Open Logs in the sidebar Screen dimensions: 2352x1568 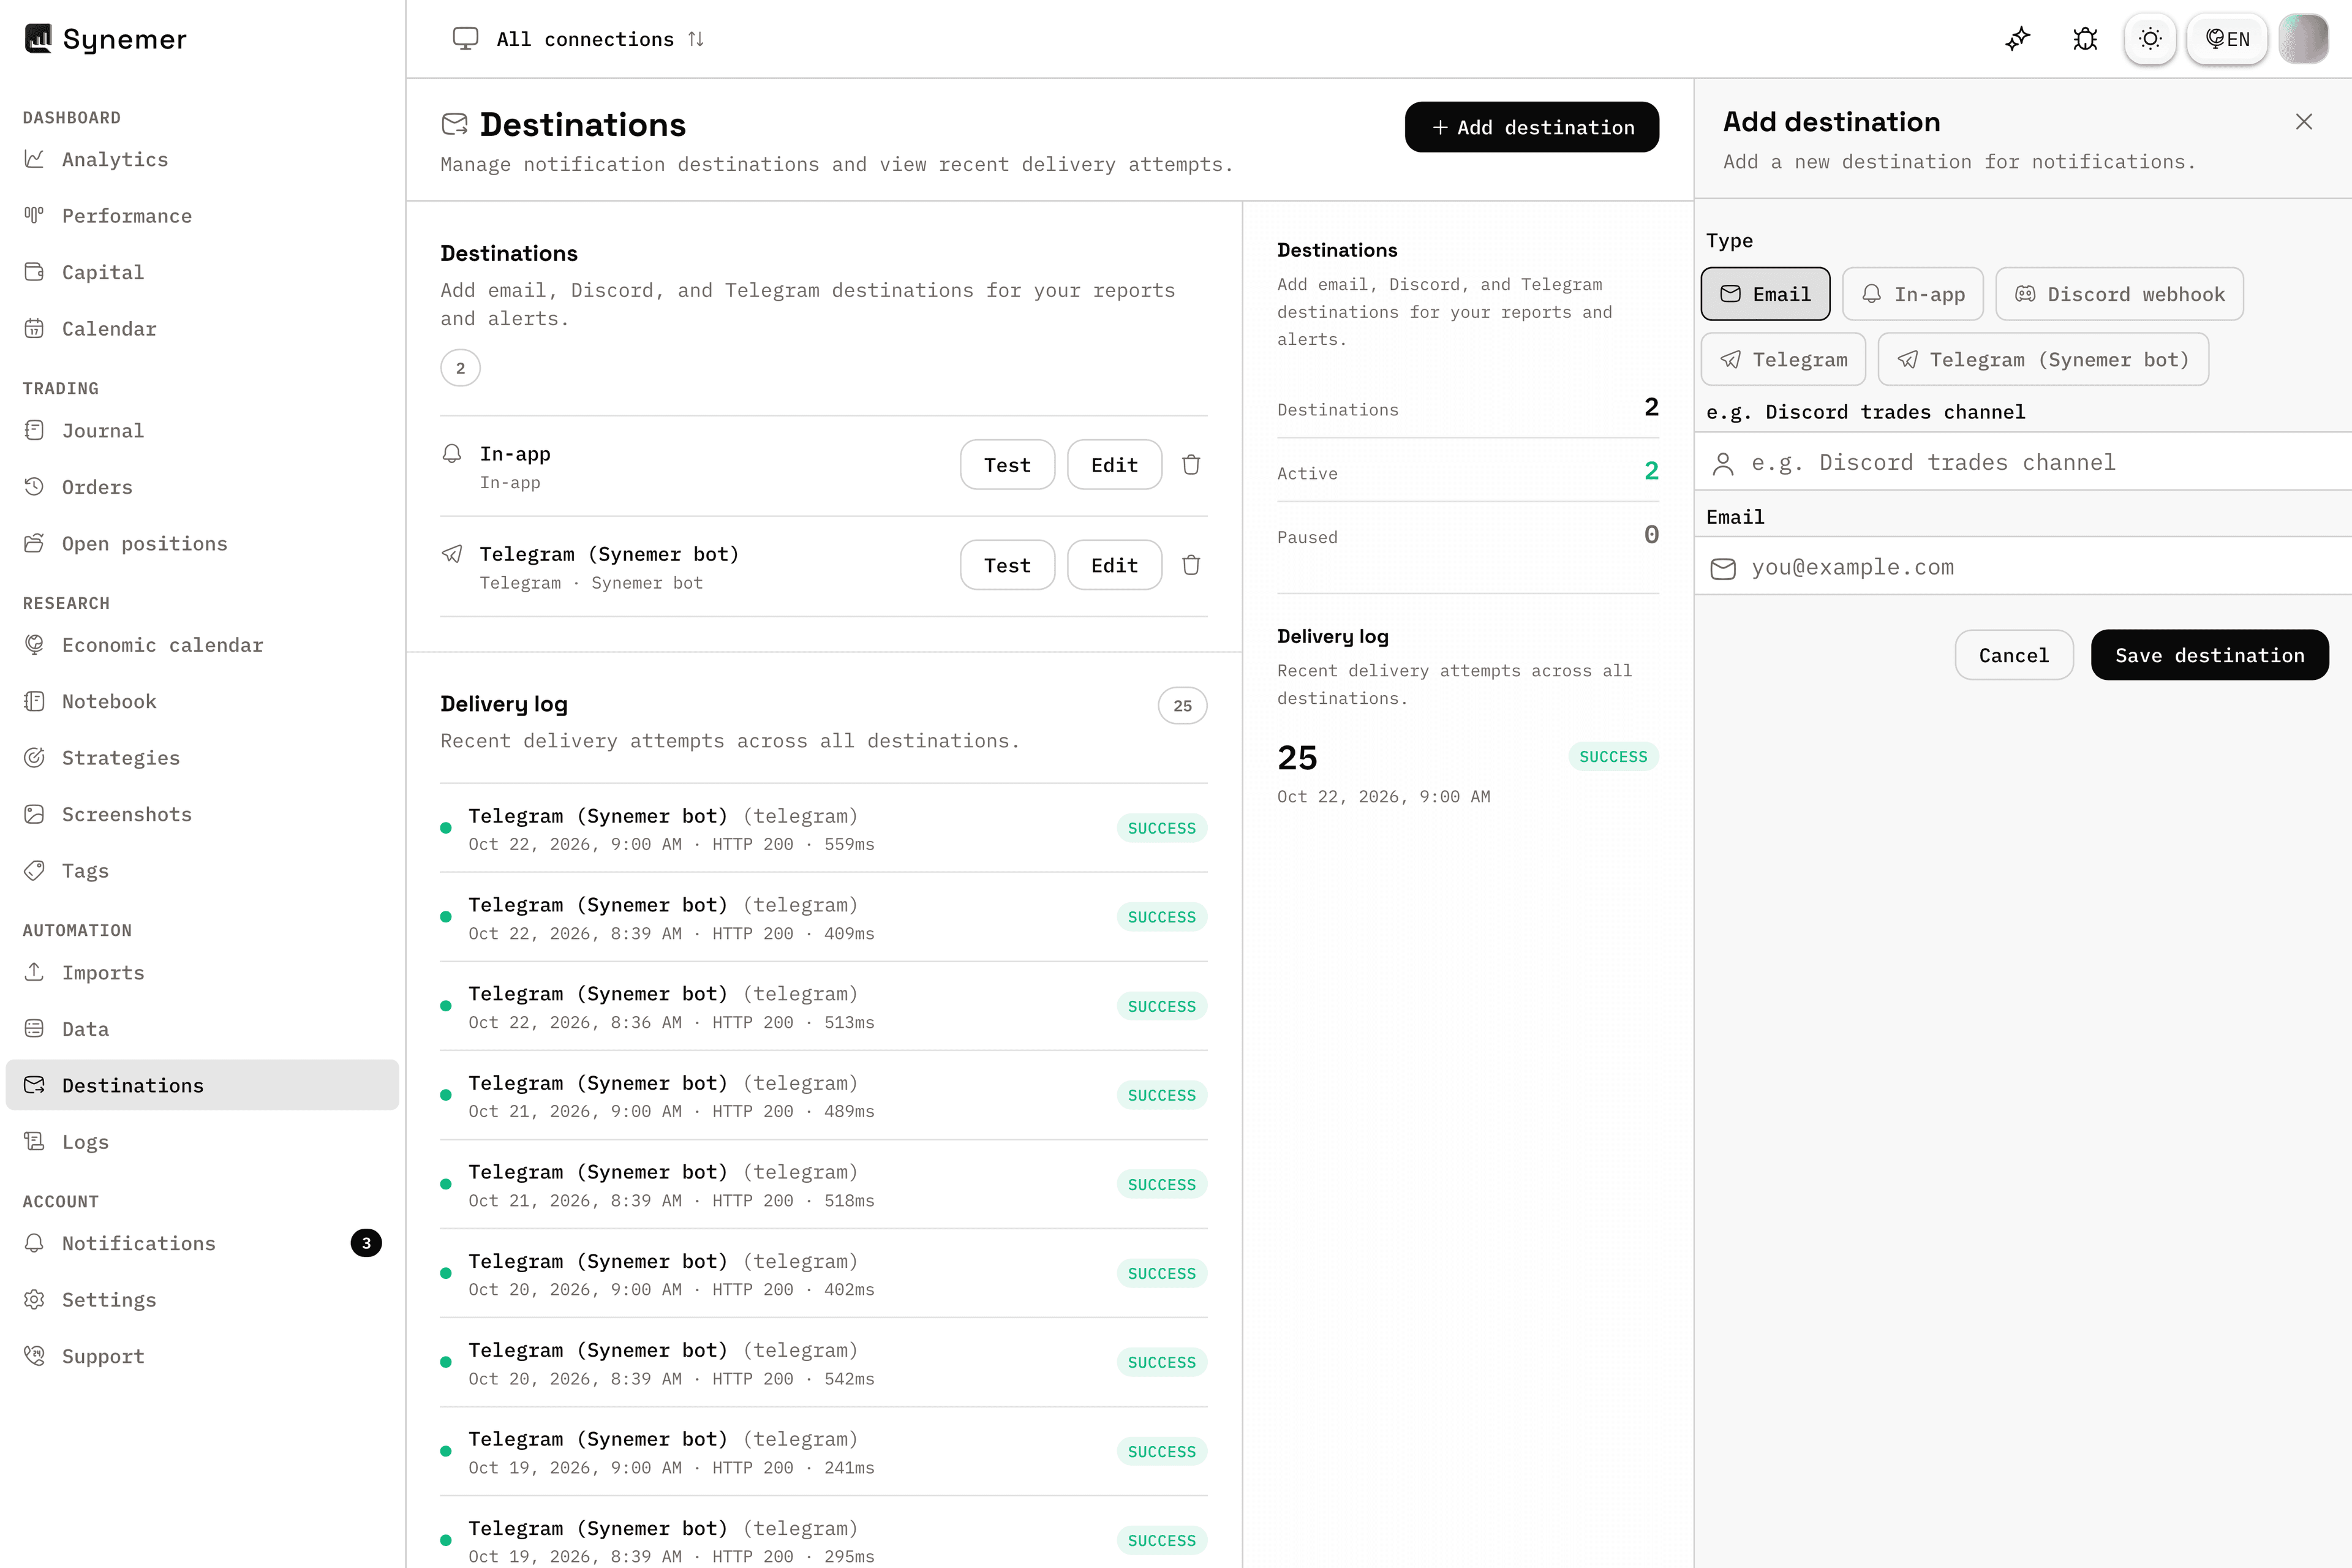202,1142
